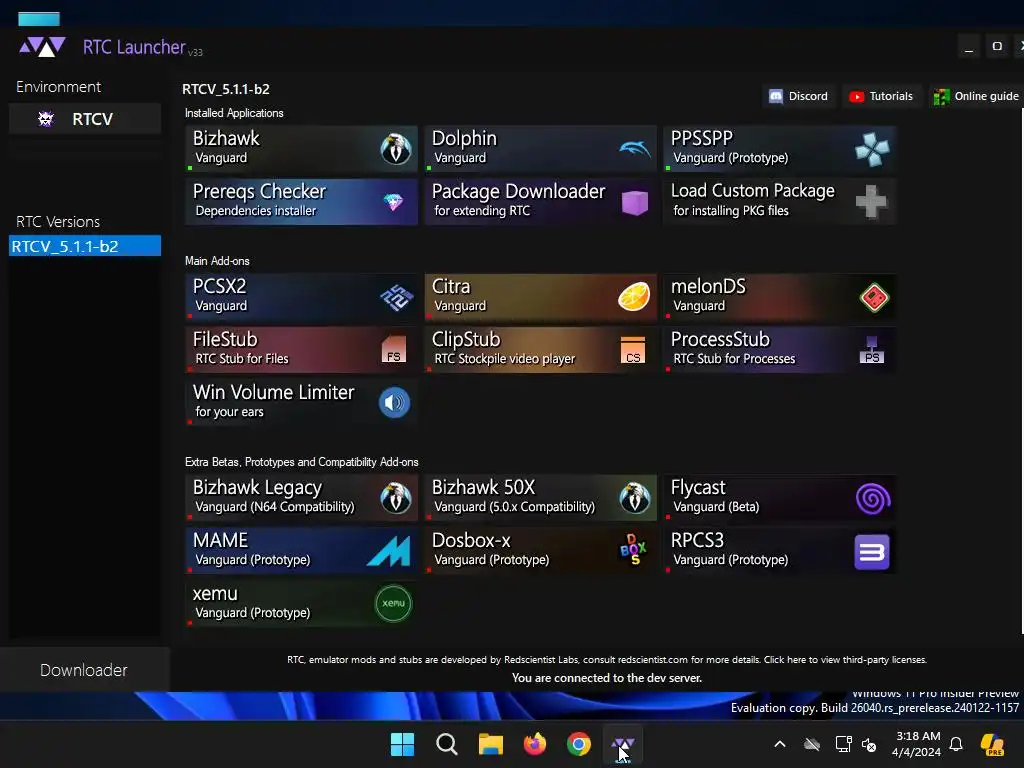
Task: Select the PCSX2 Vanguard add-on title
Action: coord(219,286)
